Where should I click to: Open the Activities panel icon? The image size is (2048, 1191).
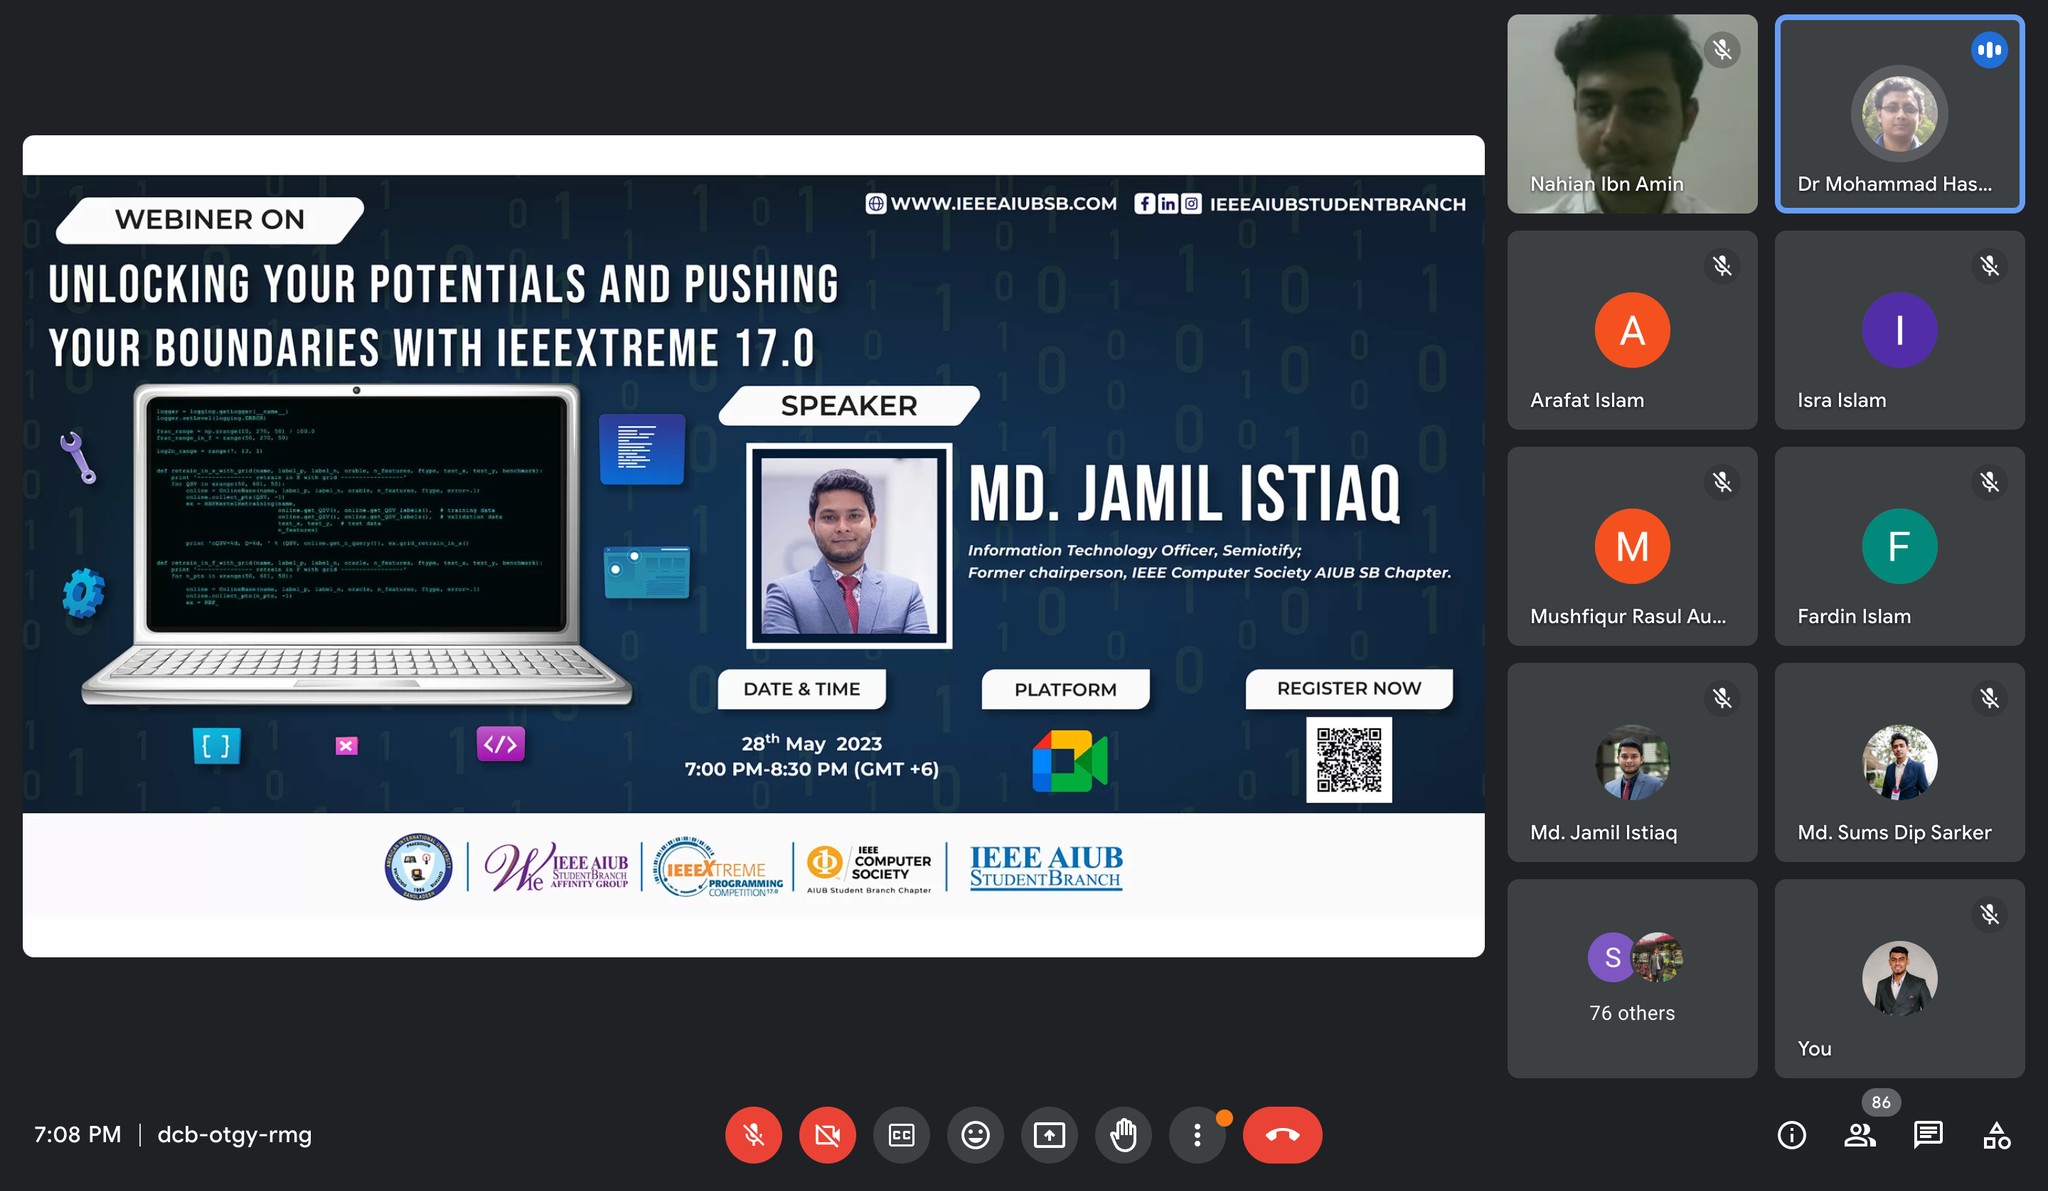(1996, 1135)
